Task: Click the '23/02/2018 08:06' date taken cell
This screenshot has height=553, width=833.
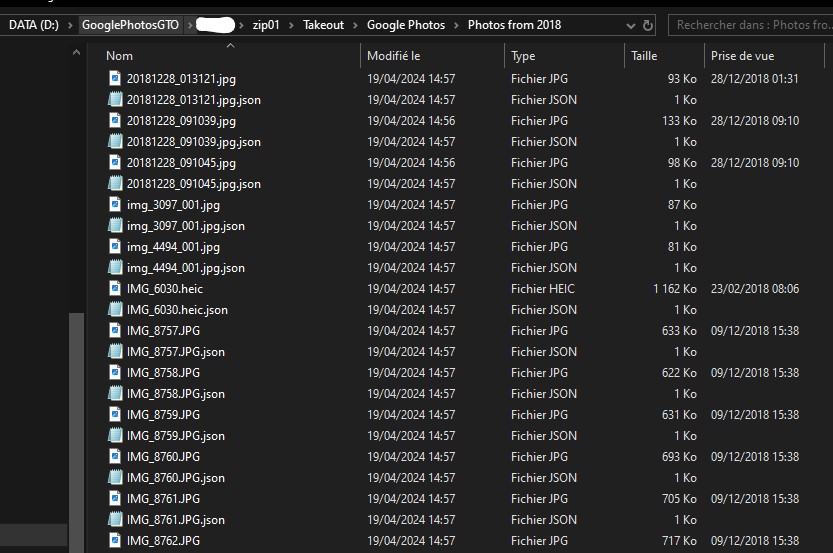Action: tap(755, 288)
